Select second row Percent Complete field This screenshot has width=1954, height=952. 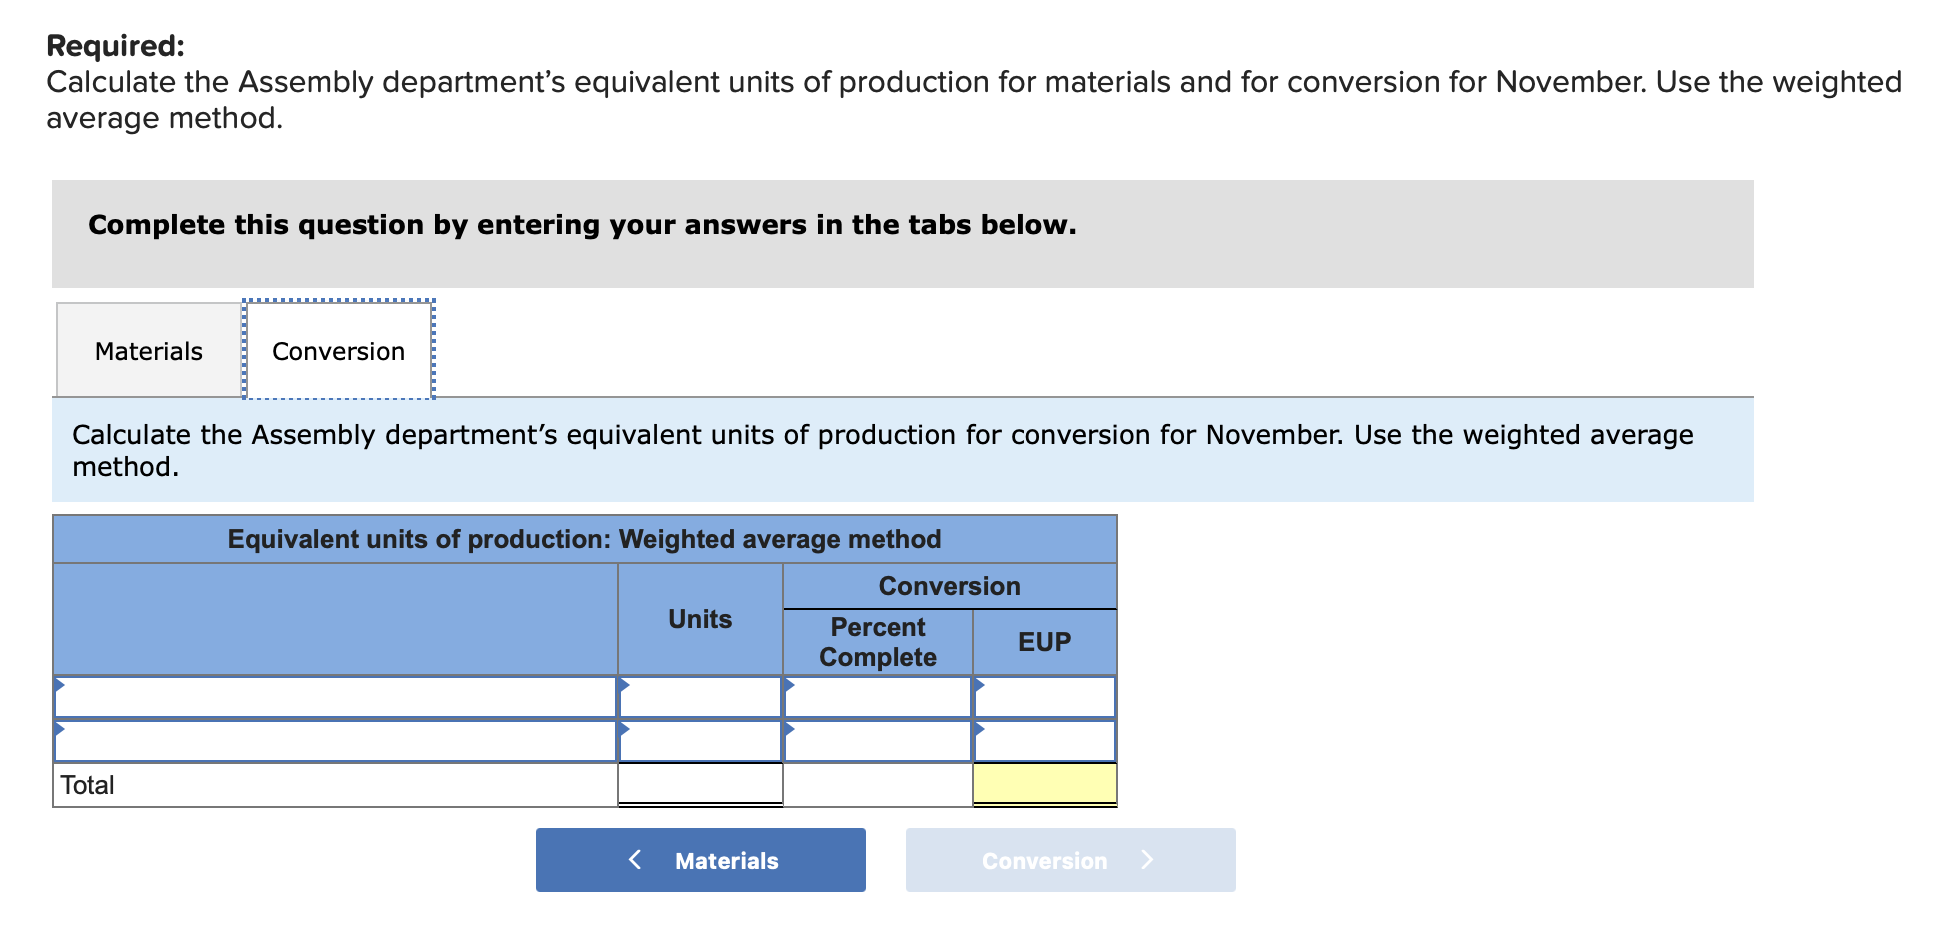pos(877,741)
